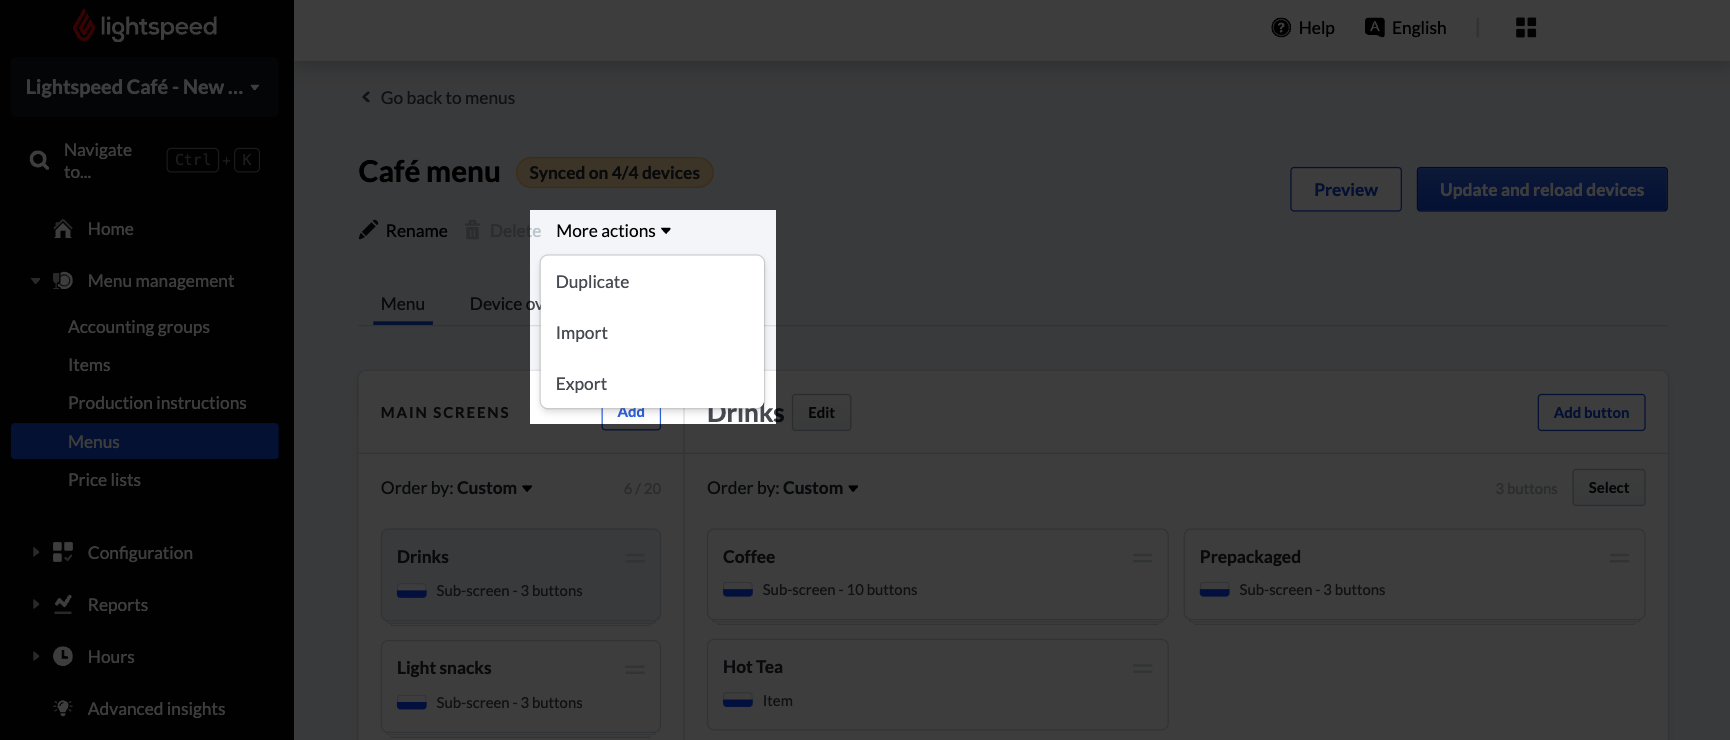Open the main screens Order by Custom dropdown
Screen dimensions: 1730x740
click(x=457, y=488)
